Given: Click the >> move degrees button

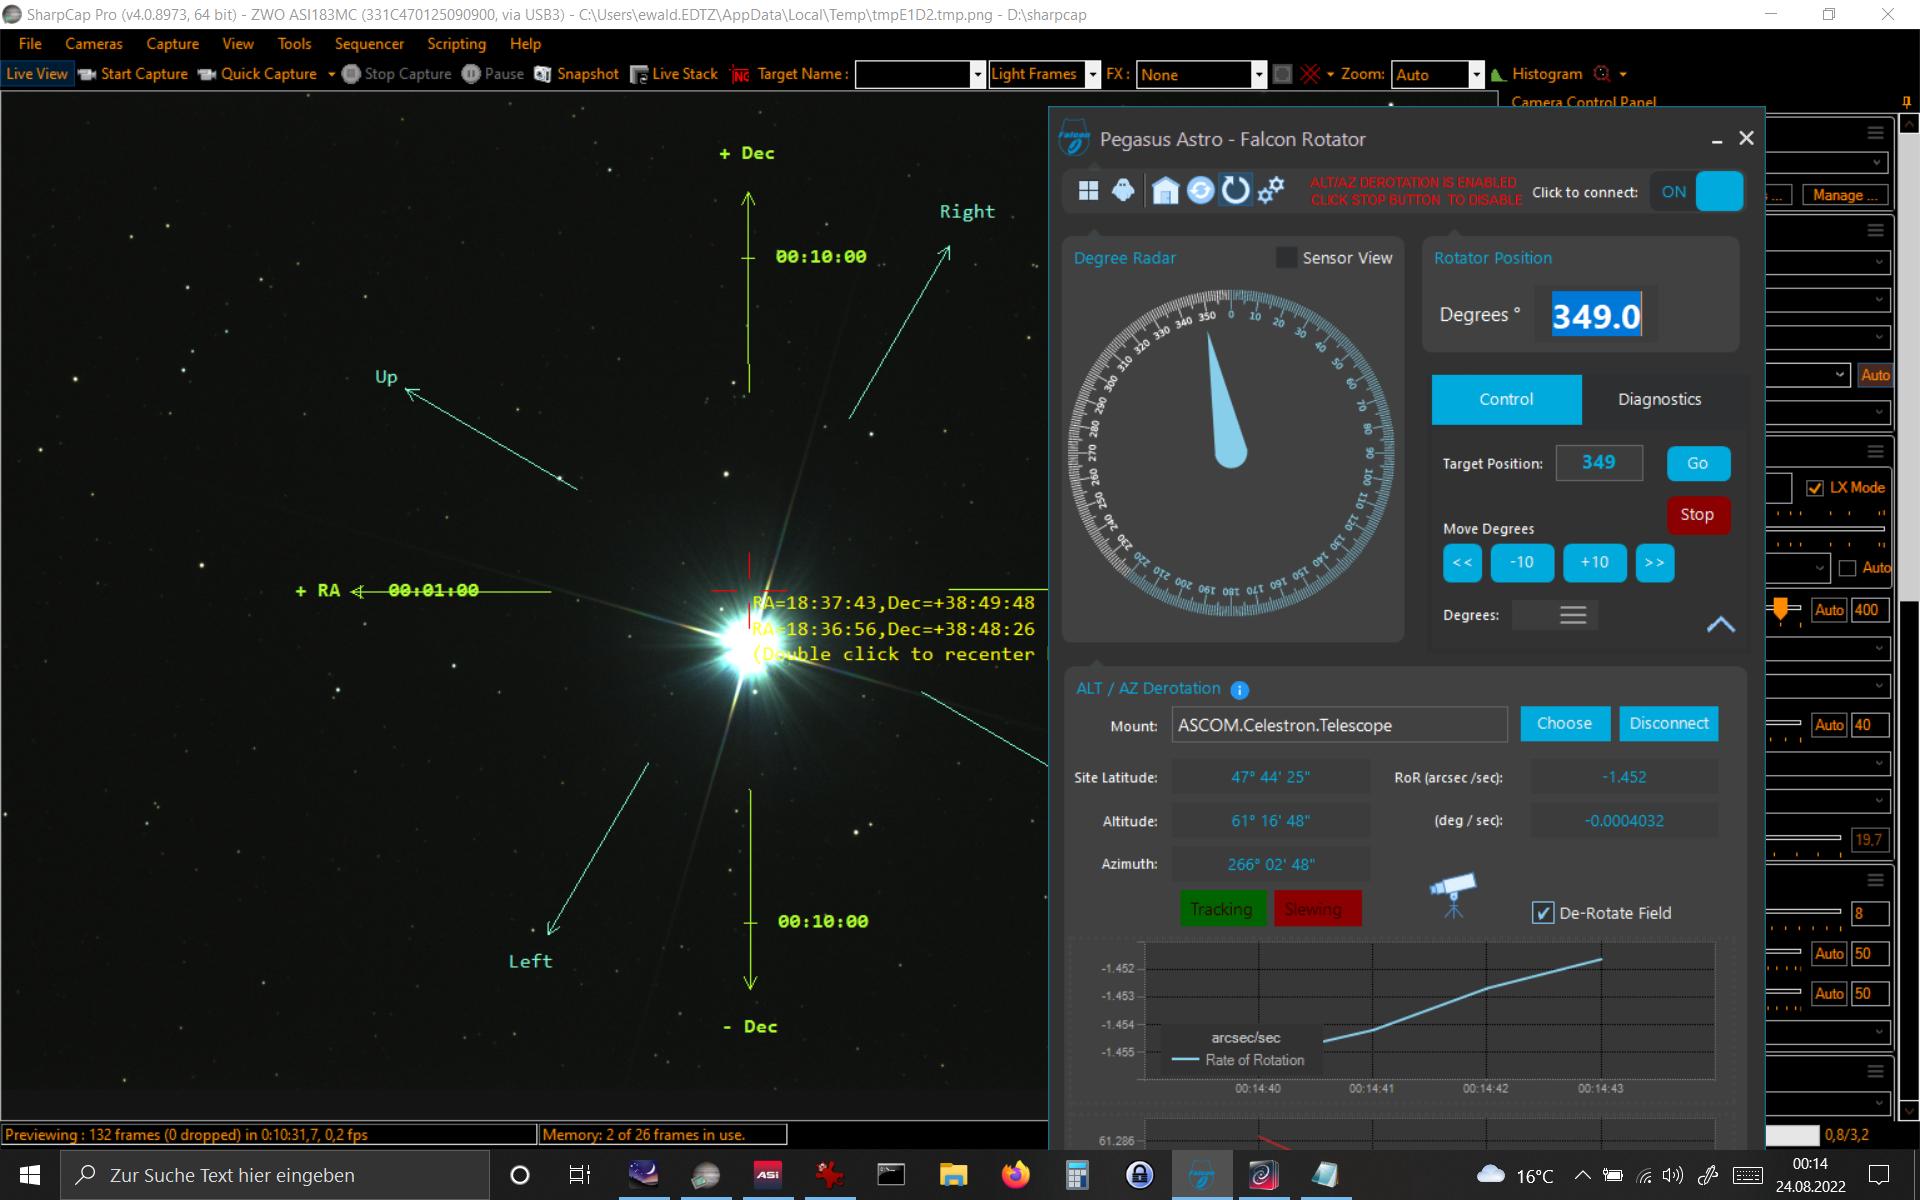Looking at the screenshot, I should pos(1655,562).
